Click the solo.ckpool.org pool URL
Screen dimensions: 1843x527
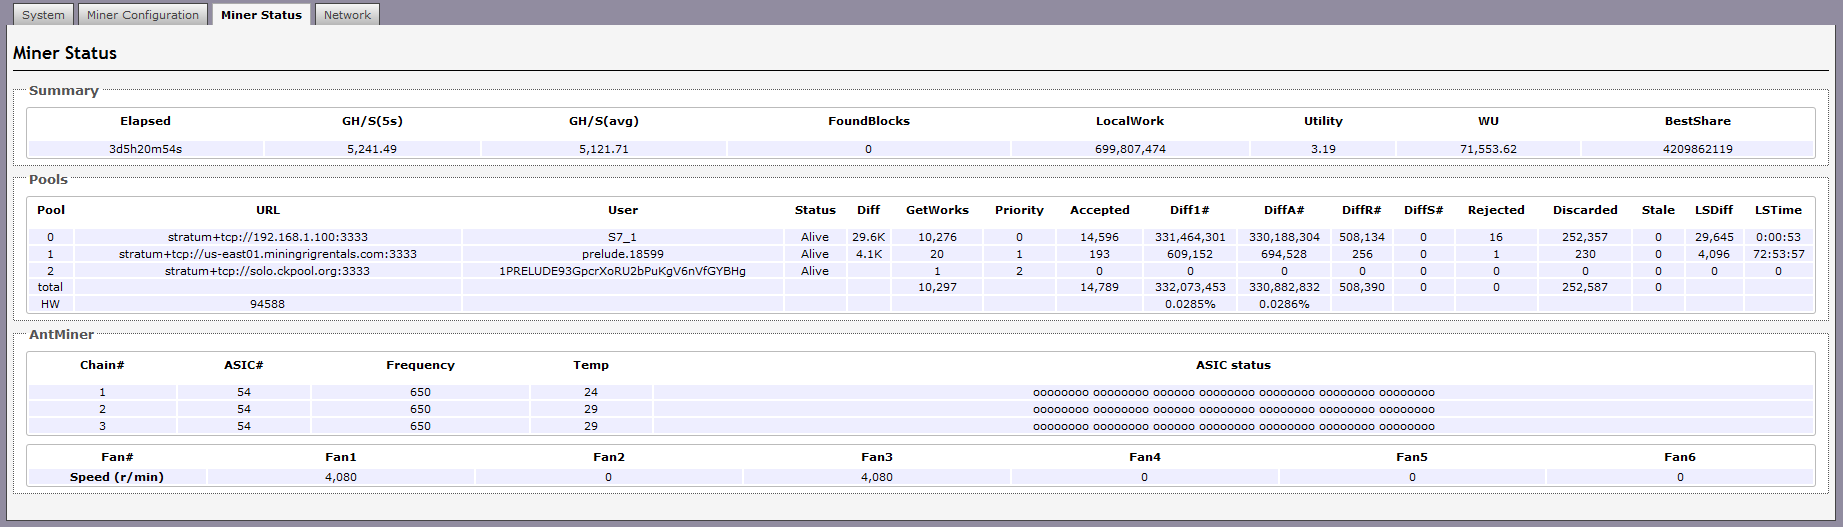click(x=268, y=271)
